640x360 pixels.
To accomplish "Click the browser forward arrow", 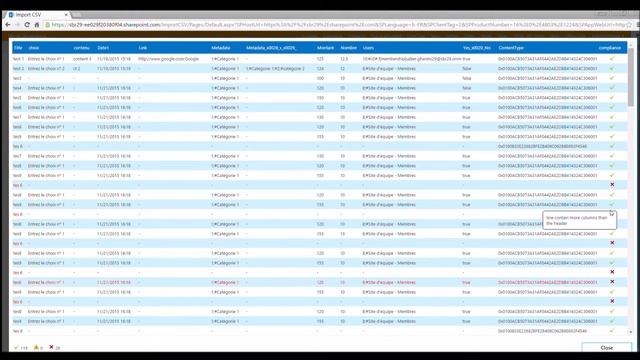I will pyautogui.click(x=17, y=25).
